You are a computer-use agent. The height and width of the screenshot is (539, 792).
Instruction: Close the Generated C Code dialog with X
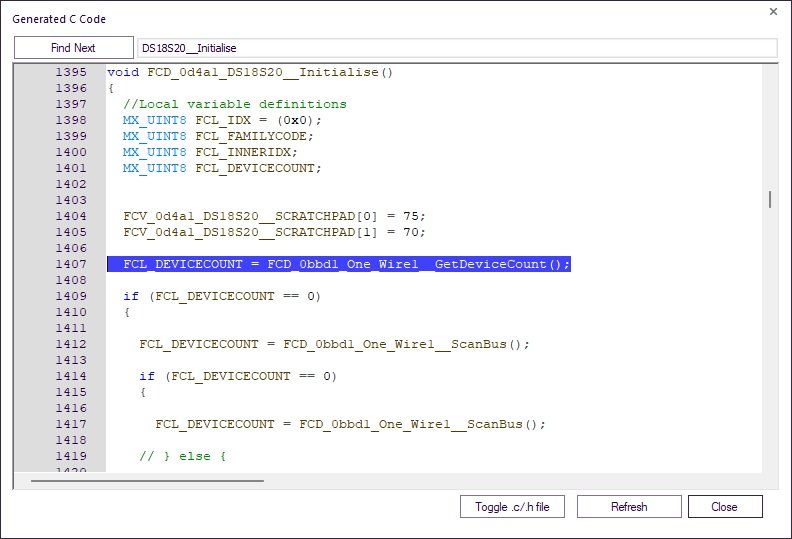pos(772,12)
